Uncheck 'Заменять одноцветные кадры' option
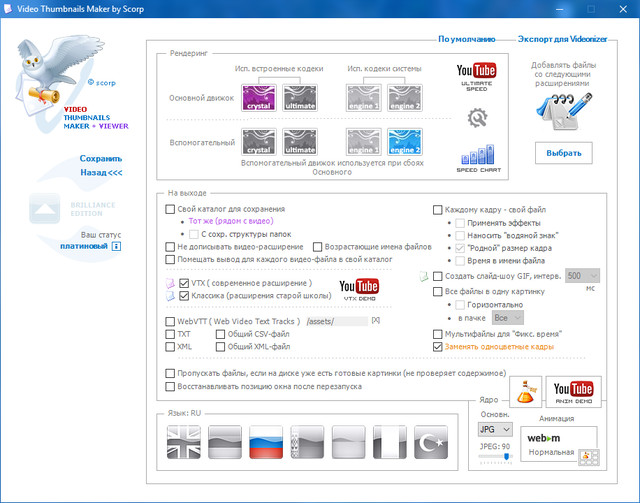 tap(438, 347)
